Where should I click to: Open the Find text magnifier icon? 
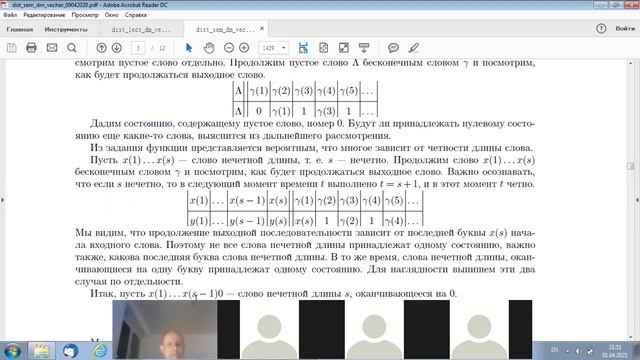pos(72,48)
